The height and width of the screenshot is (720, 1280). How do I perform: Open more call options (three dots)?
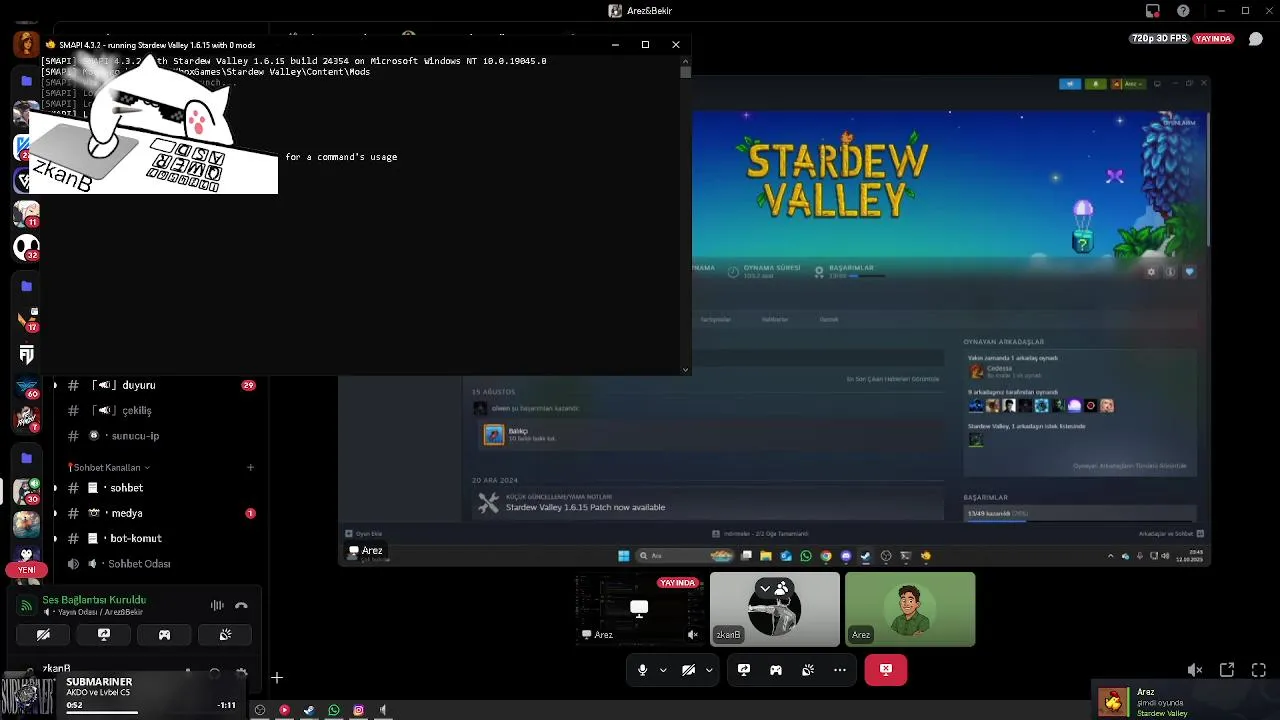click(x=840, y=670)
